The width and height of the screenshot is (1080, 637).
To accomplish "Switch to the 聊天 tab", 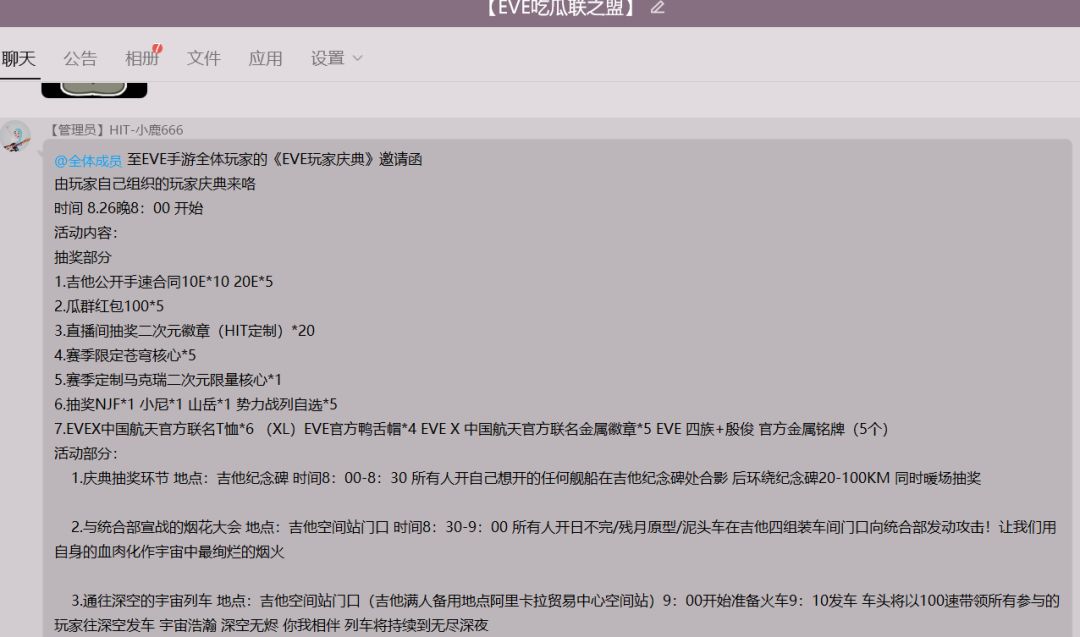I will 19,59.
